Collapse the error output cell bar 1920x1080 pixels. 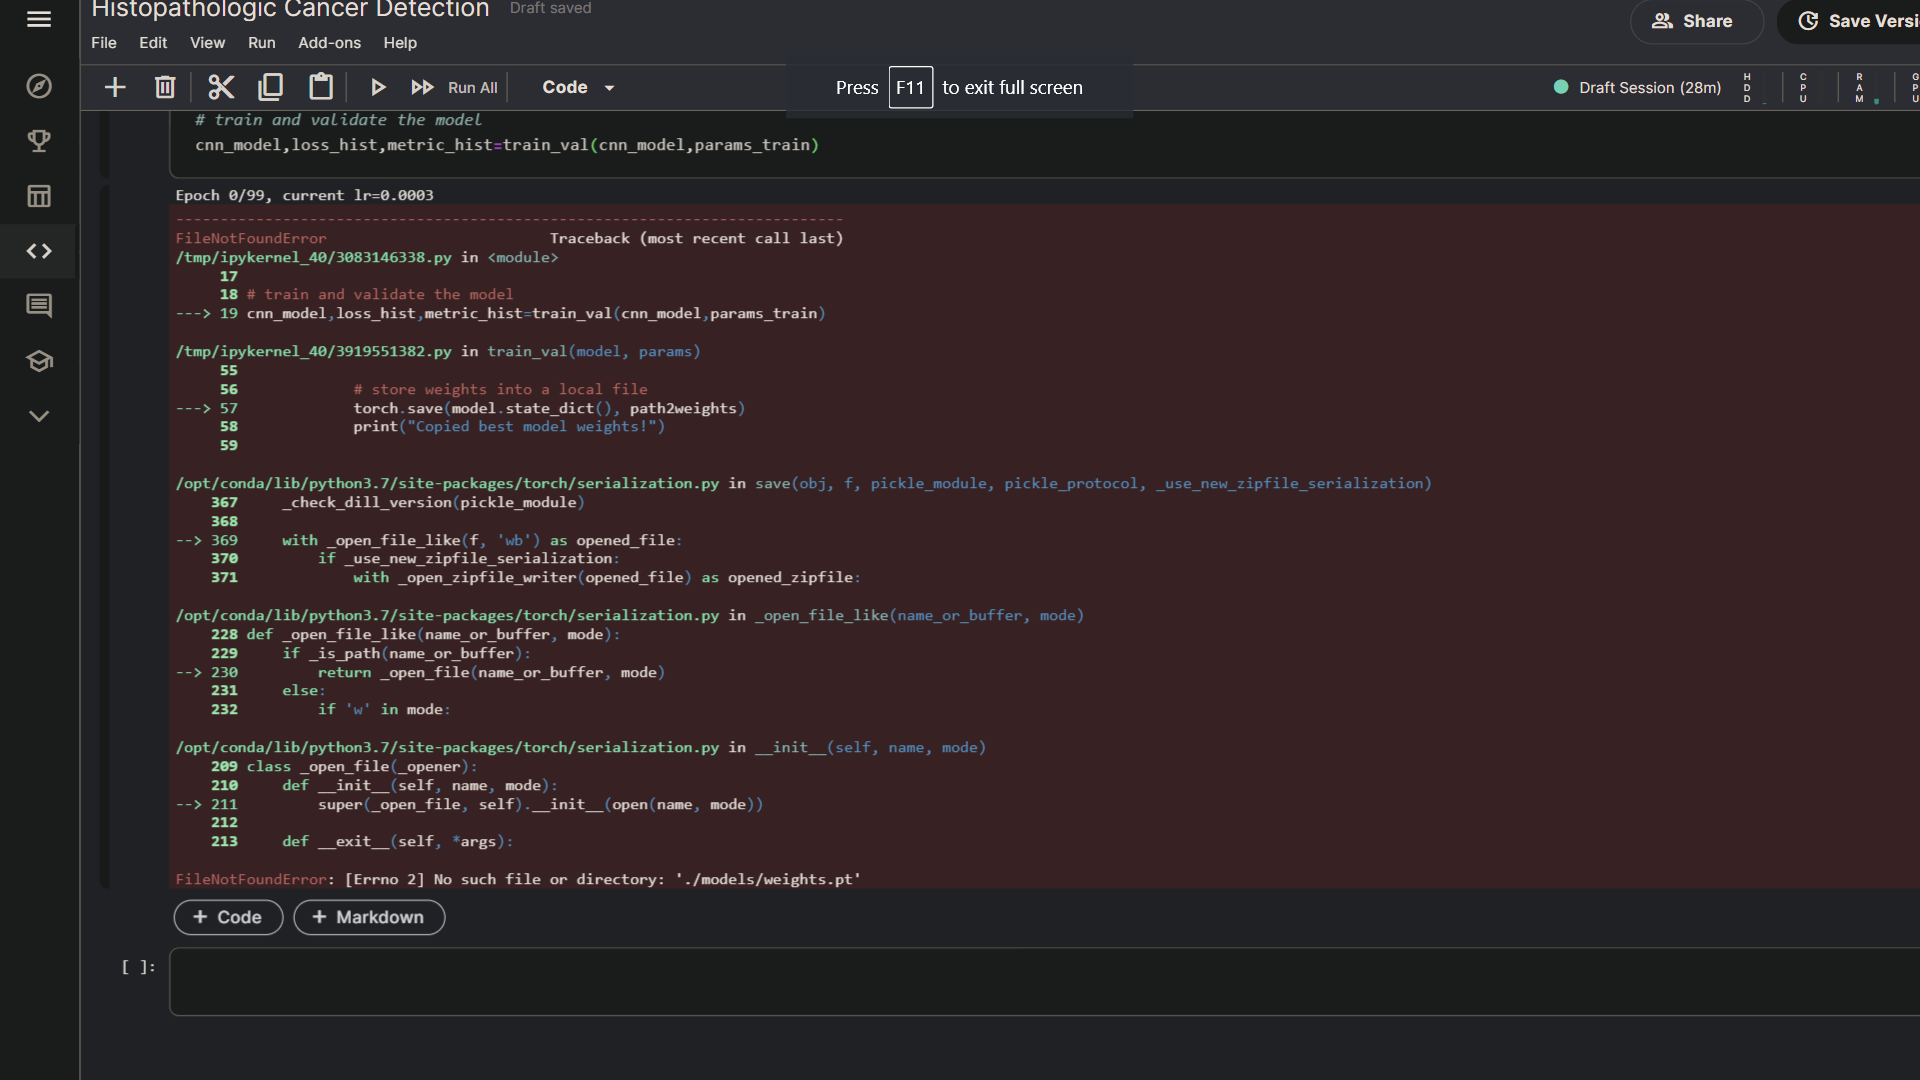tap(104, 535)
